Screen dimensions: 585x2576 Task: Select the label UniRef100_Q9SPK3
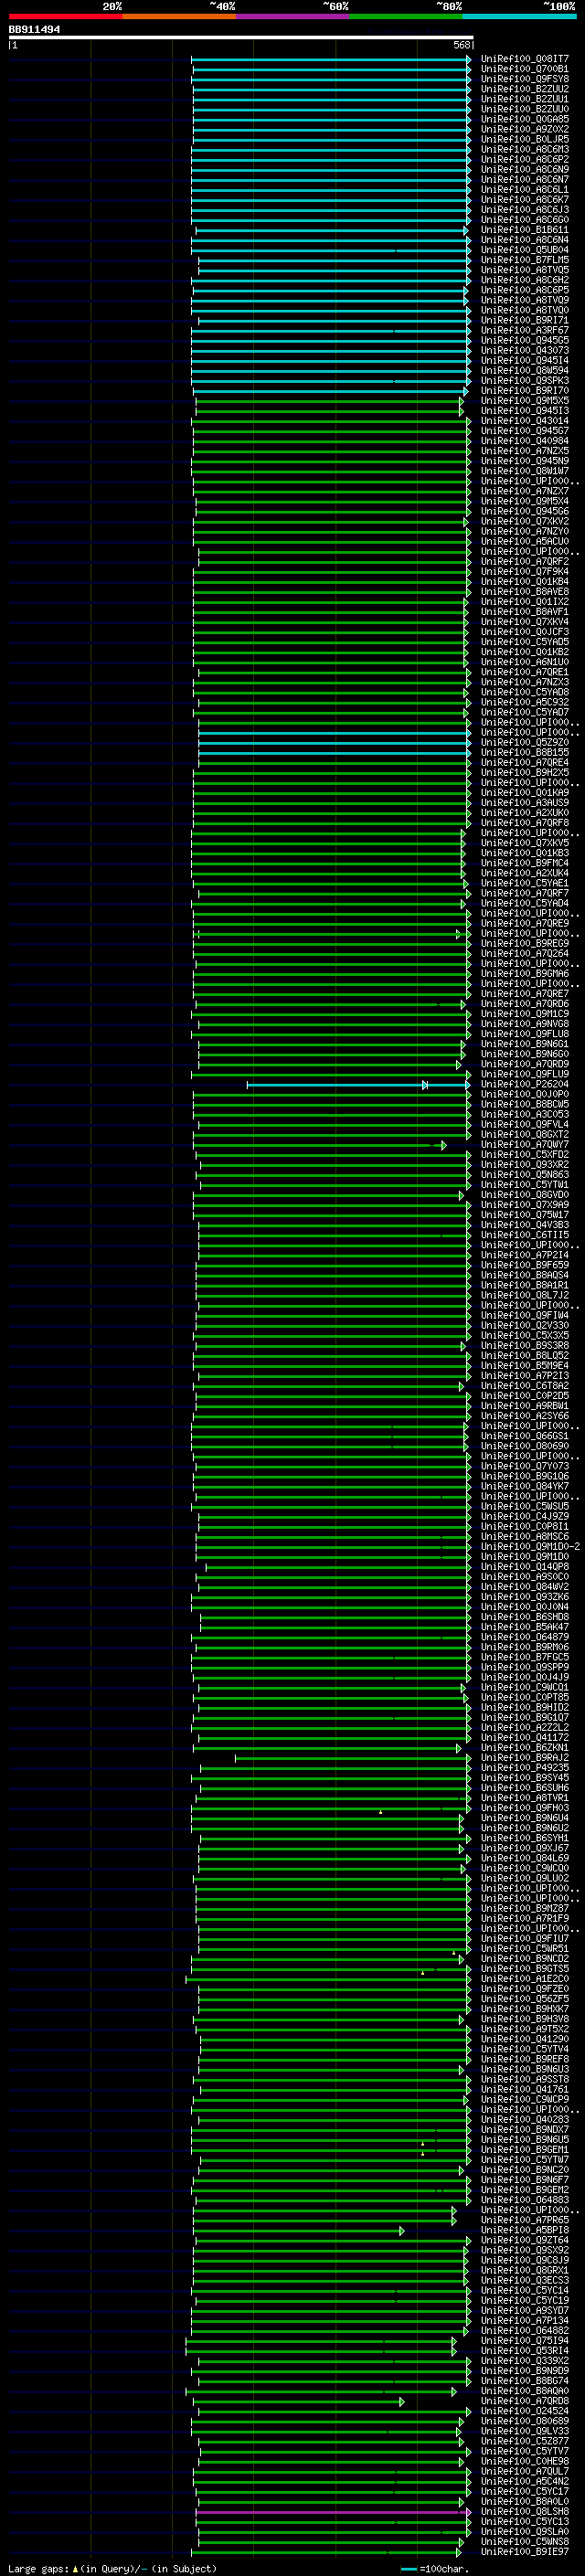pyautogui.click(x=524, y=380)
